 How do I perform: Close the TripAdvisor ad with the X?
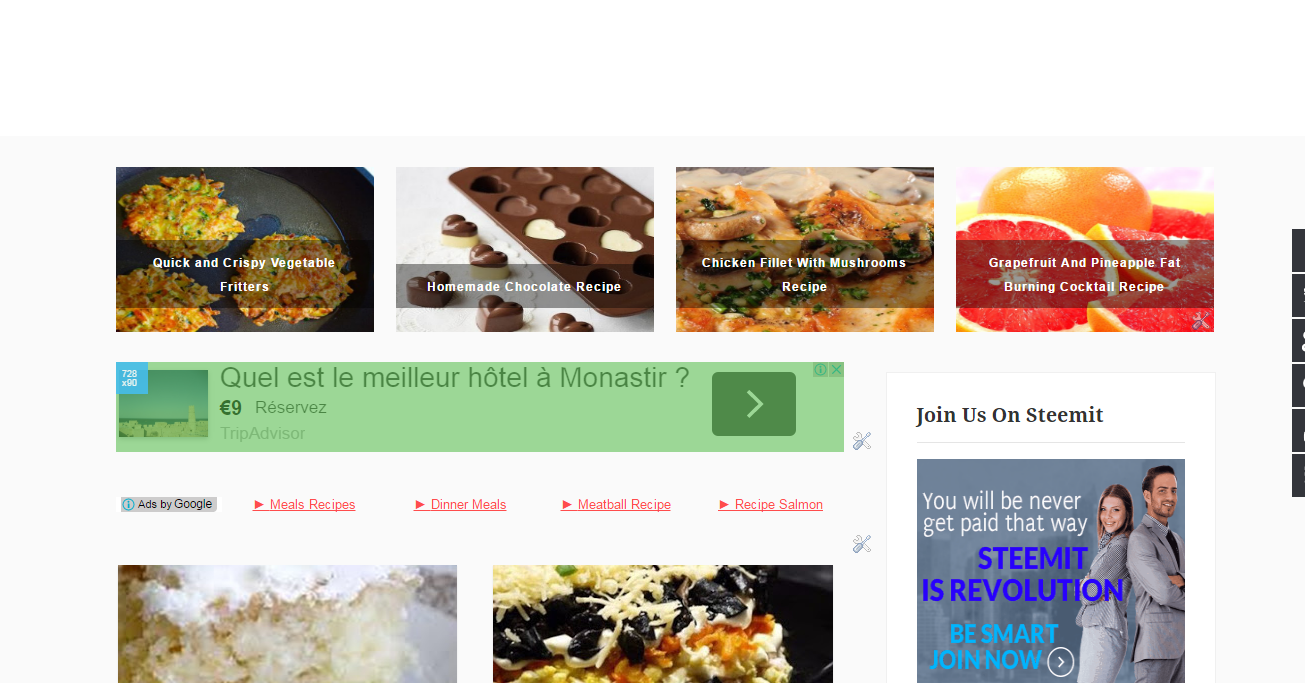coord(836,369)
